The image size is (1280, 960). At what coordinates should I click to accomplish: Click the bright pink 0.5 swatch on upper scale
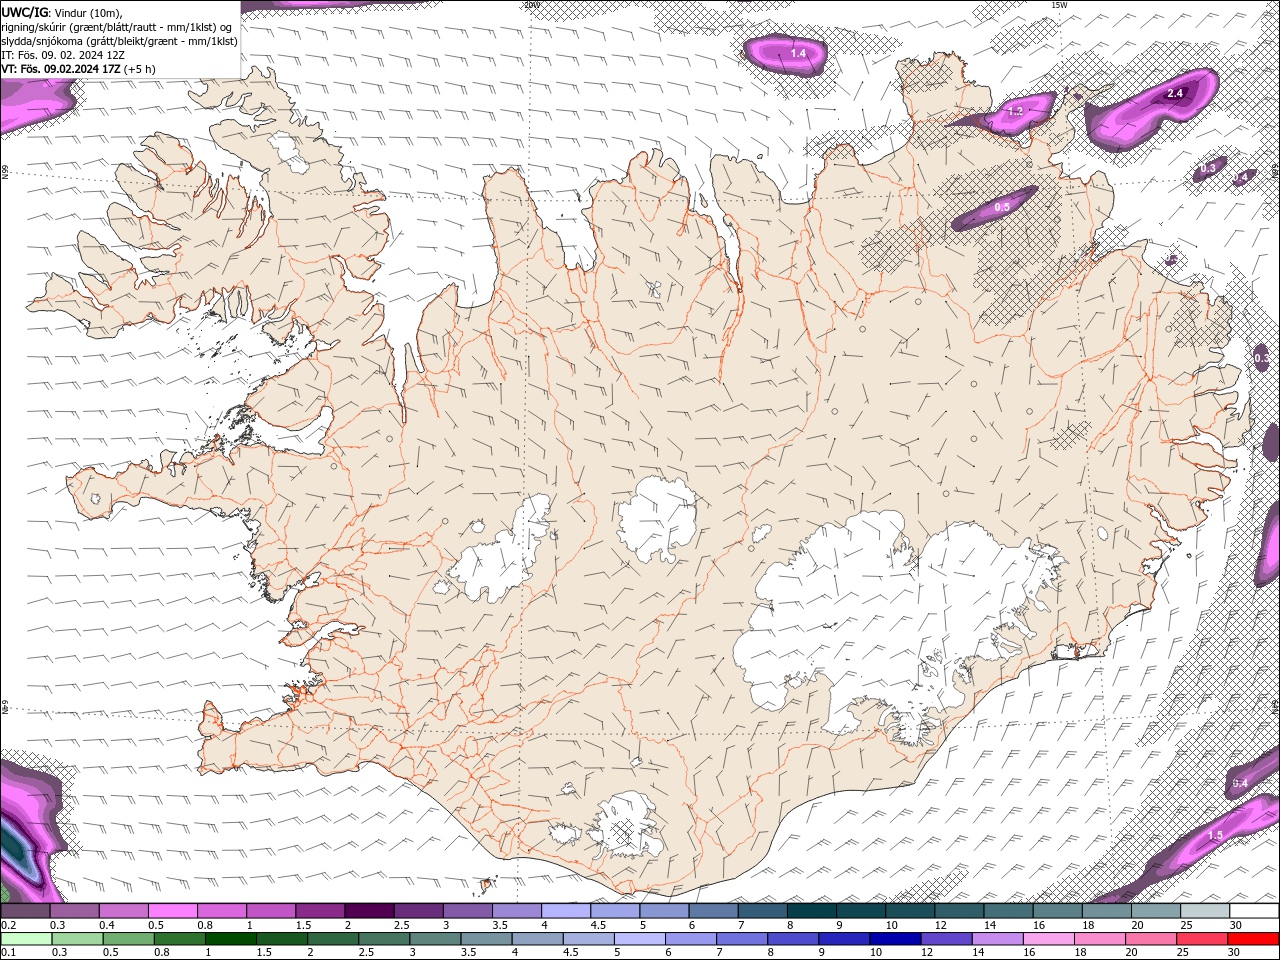(172, 911)
